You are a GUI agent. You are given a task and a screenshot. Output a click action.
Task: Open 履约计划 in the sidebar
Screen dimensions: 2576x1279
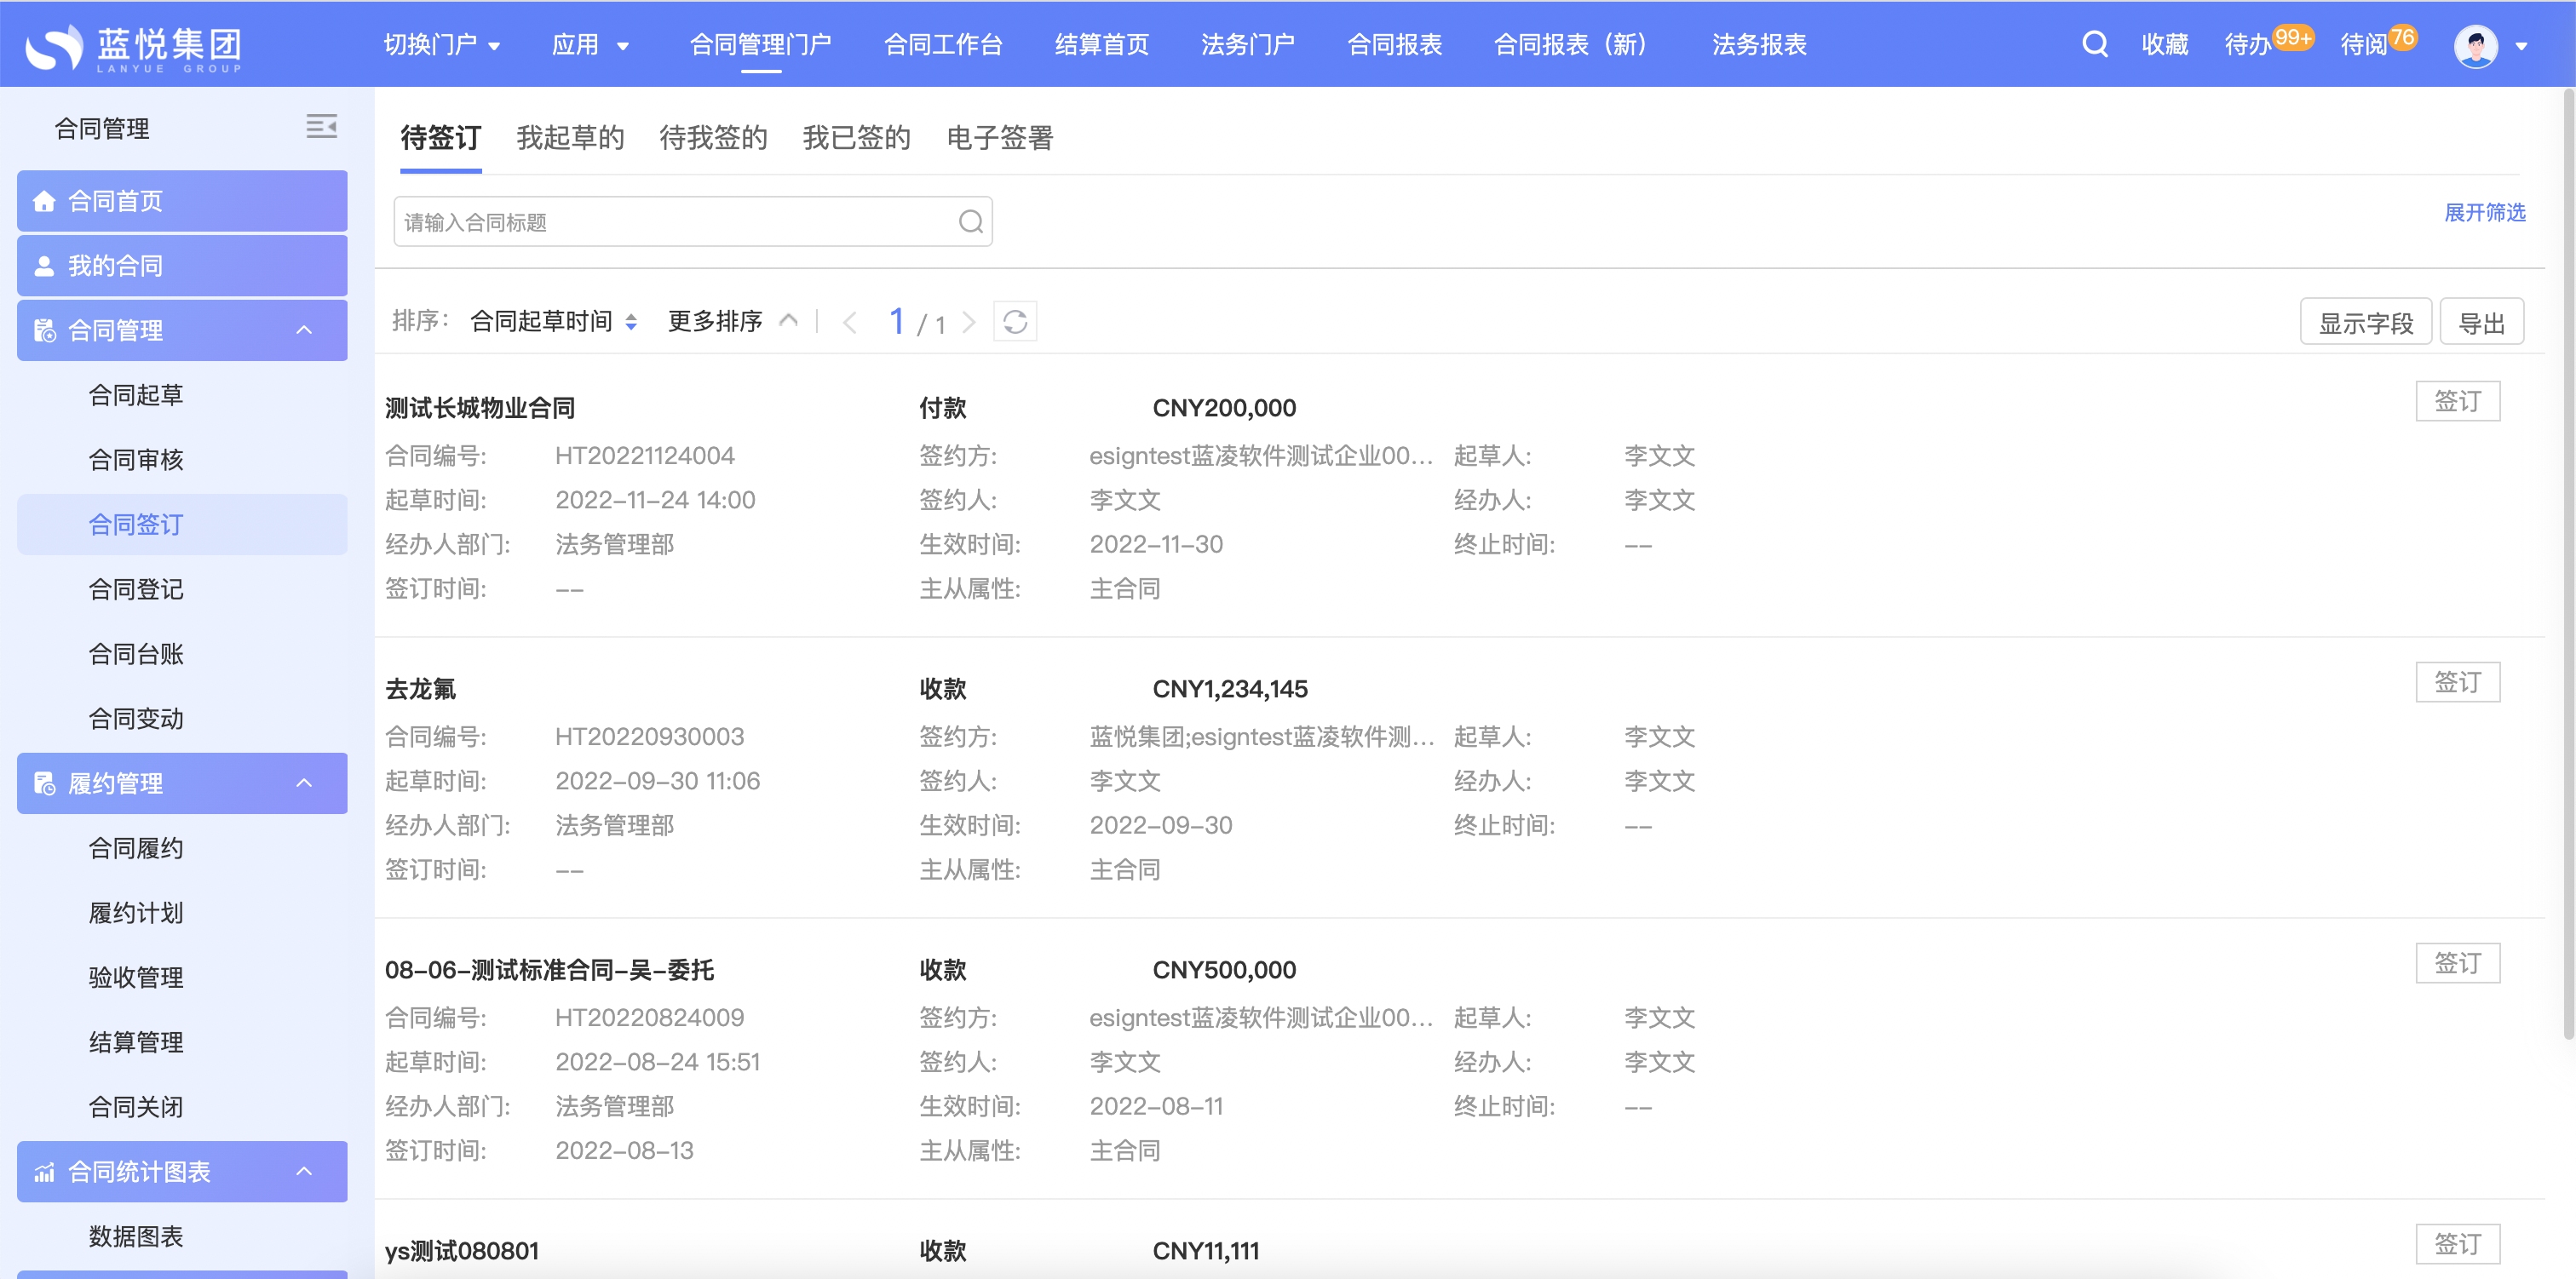coord(136,913)
